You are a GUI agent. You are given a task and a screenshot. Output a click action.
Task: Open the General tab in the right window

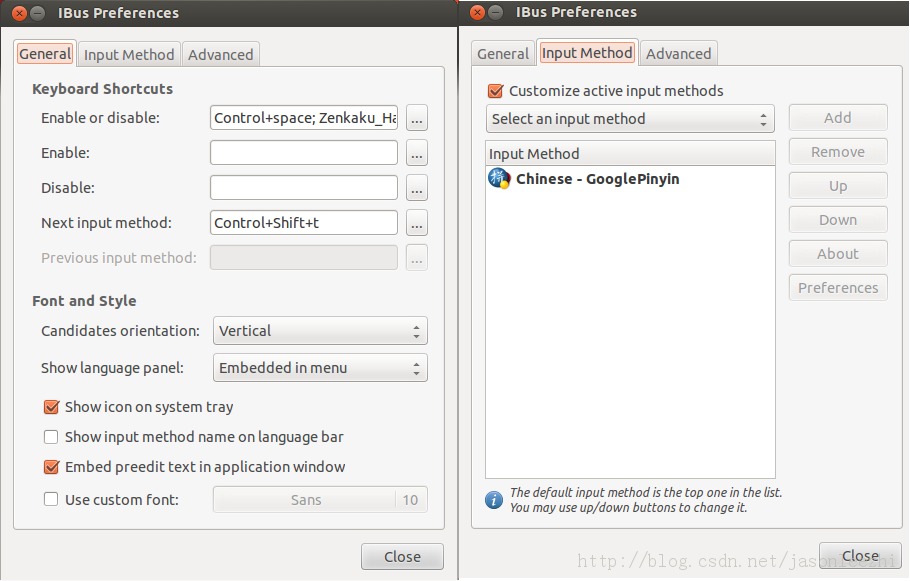coord(504,53)
